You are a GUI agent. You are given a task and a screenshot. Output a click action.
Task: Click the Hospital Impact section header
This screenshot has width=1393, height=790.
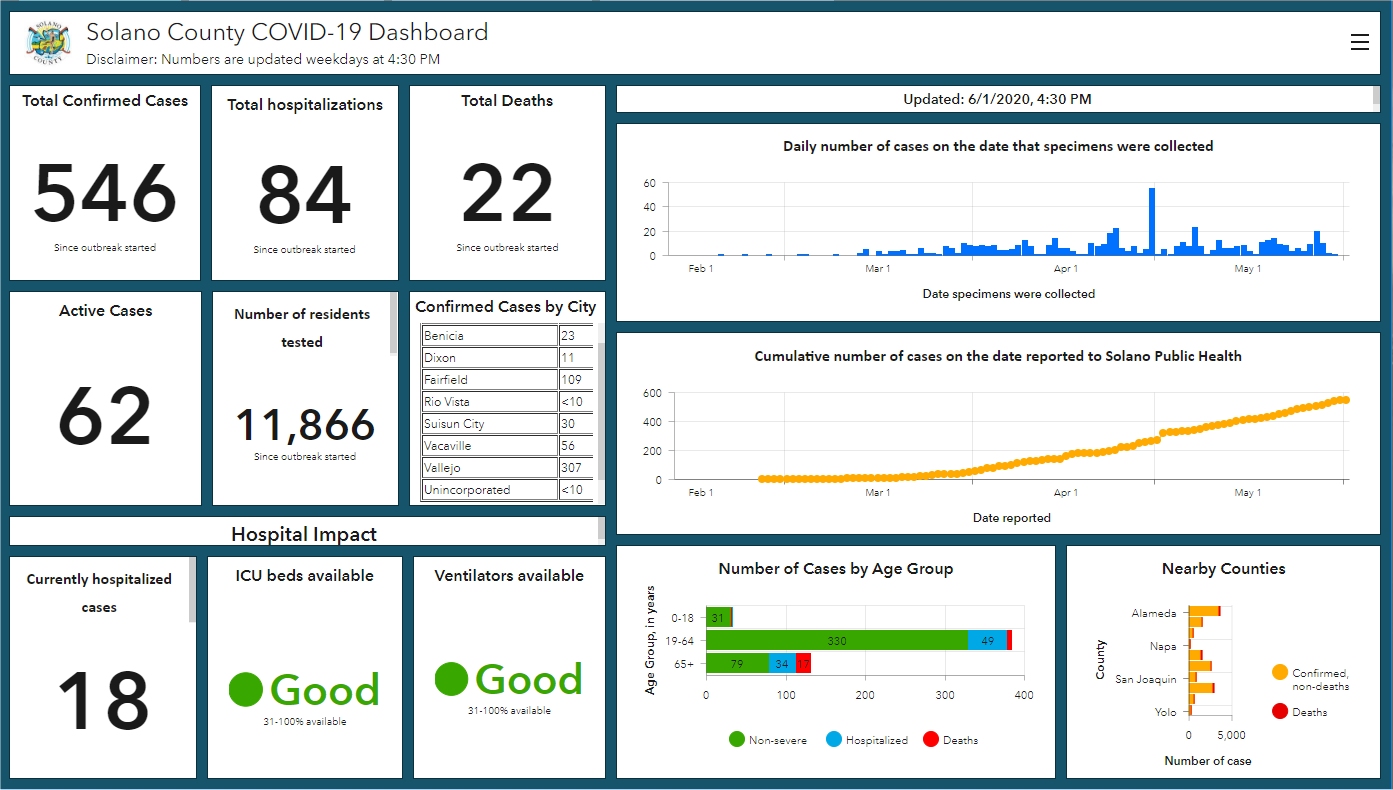coord(304,534)
